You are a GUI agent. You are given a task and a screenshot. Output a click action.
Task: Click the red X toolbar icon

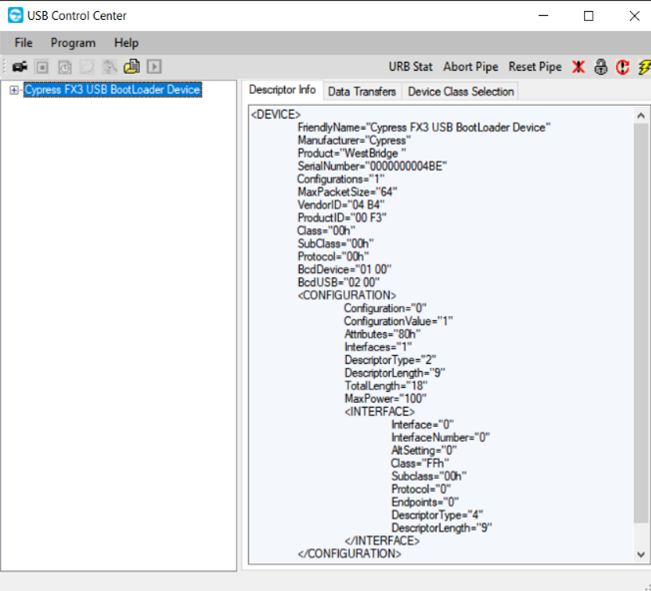coord(578,67)
